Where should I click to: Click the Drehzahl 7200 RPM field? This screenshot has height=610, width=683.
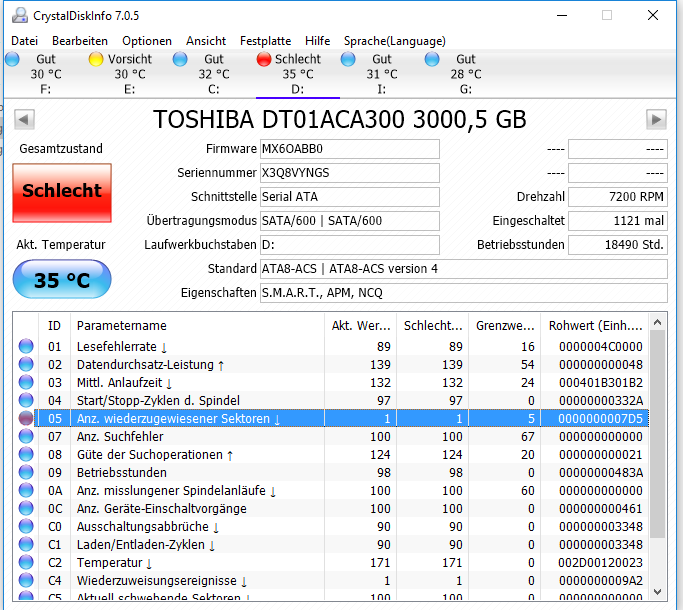point(618,197)
